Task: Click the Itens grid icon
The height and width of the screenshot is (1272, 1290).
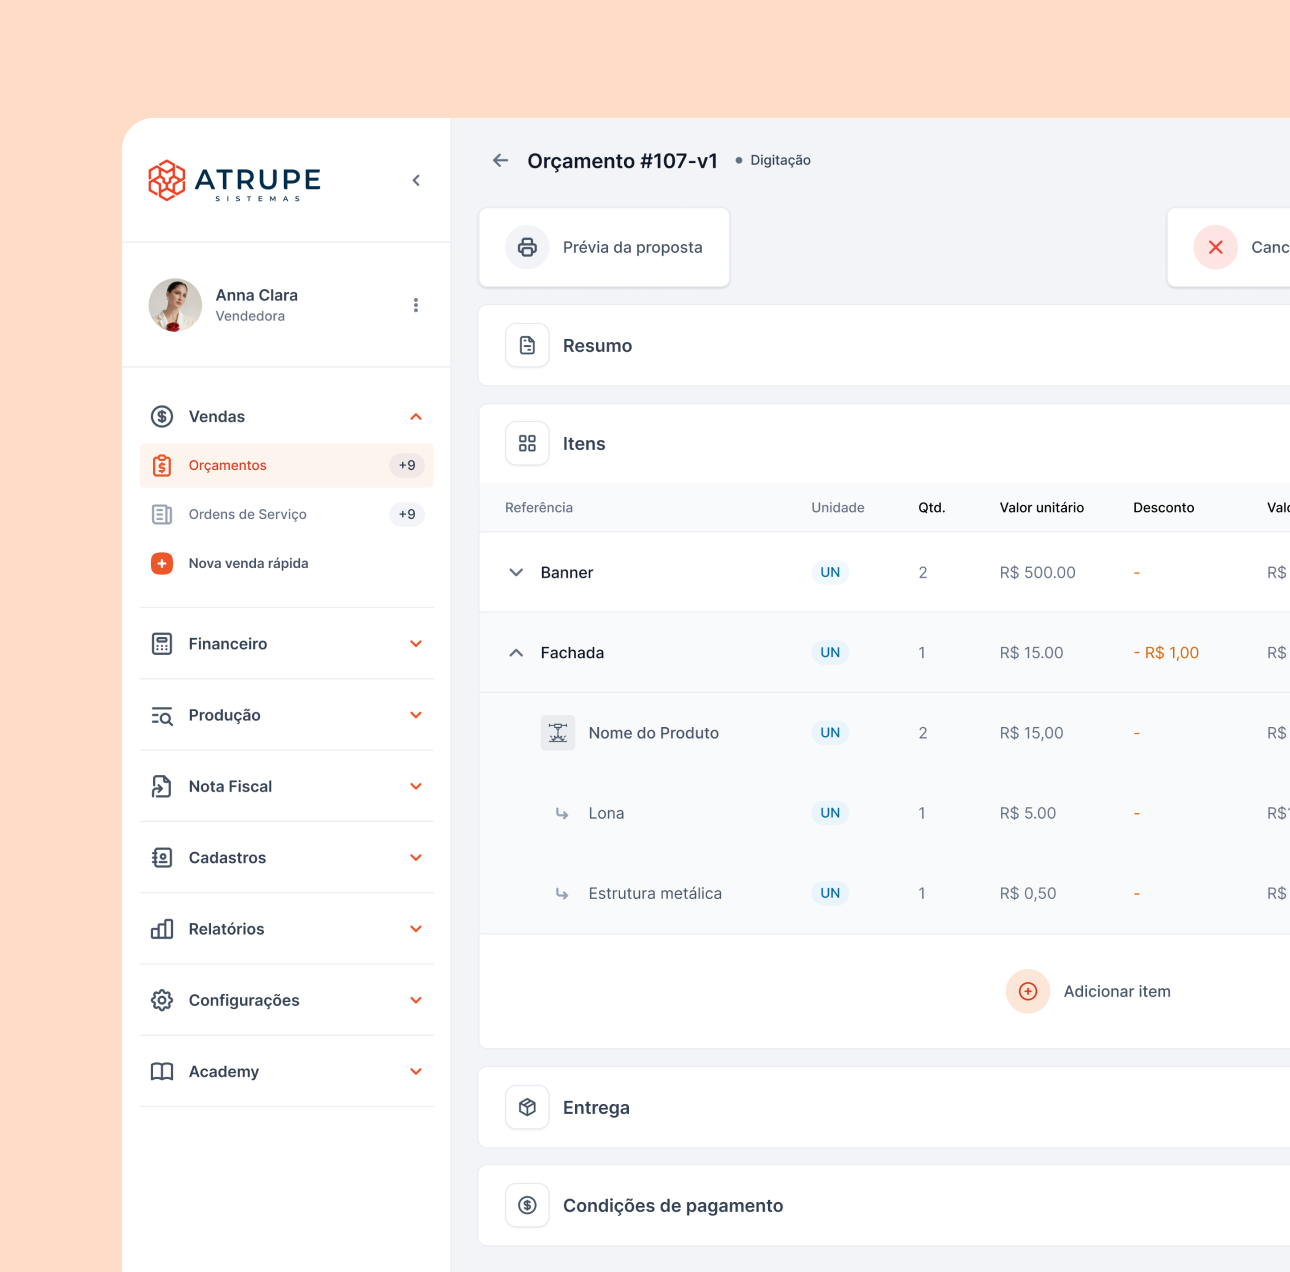Action: pos(527,443)
